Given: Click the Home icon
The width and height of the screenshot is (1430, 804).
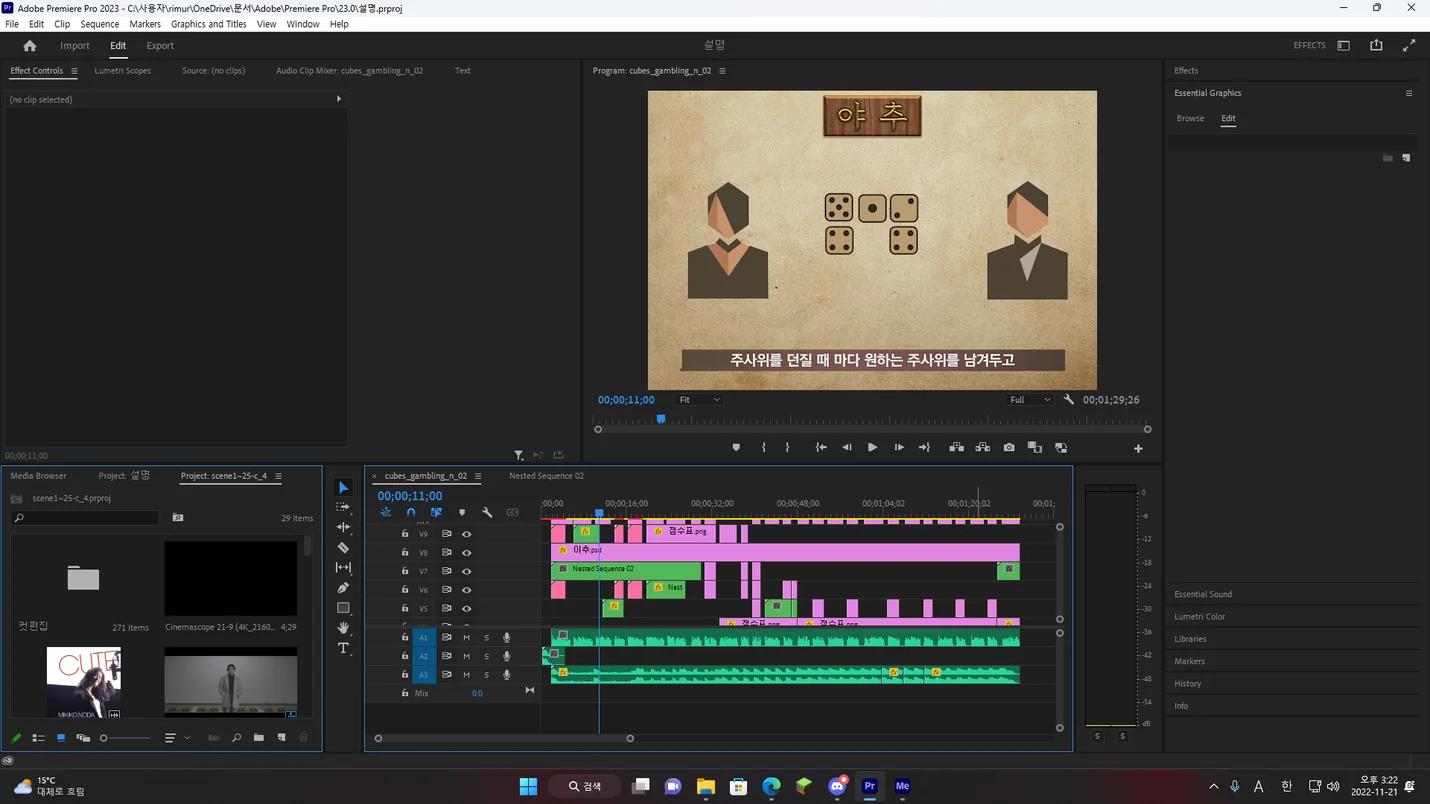Looking at the screenshot, I should point(30,45).
